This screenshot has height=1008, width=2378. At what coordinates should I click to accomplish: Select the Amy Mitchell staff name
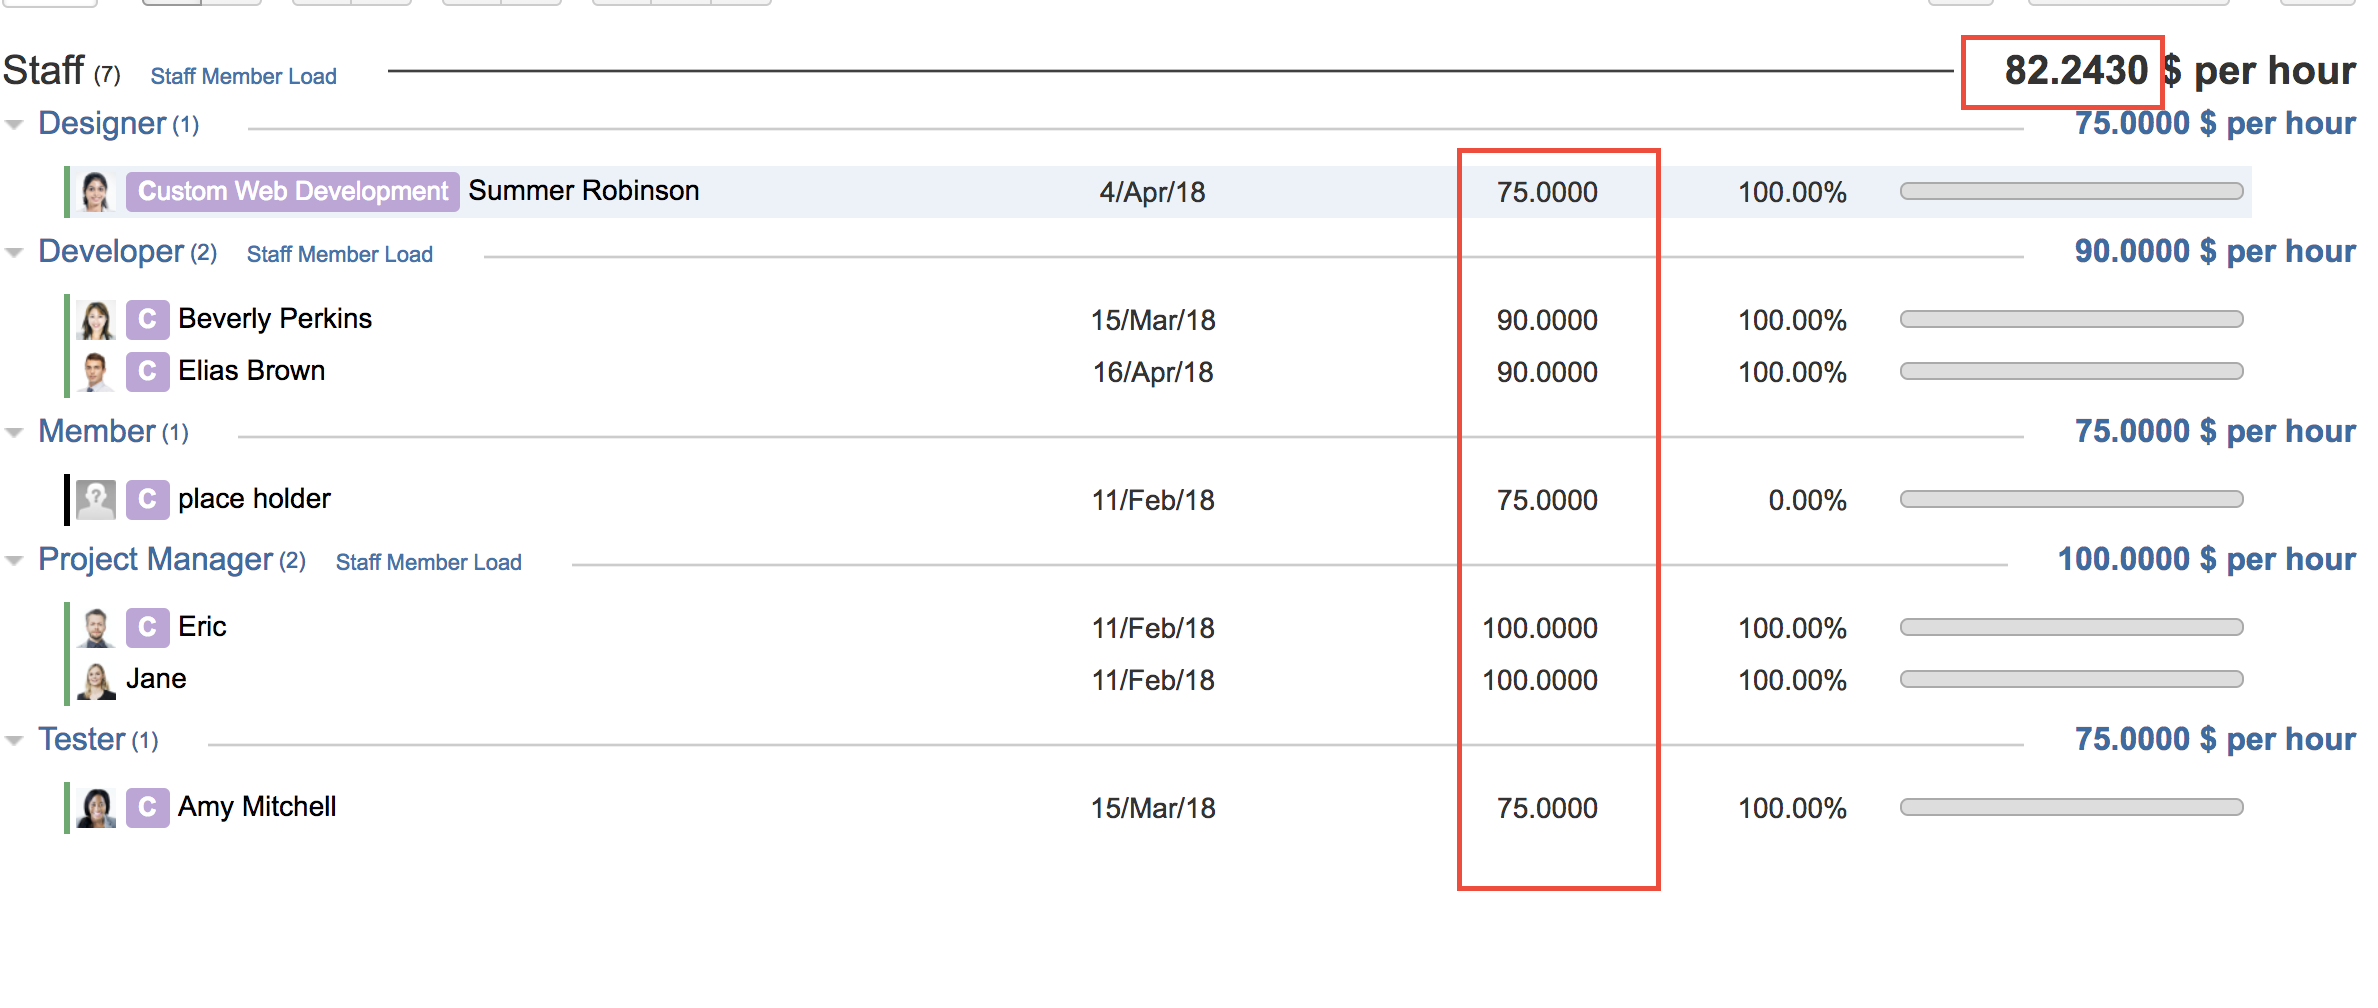pyautogui.click(x=257, y=807)
